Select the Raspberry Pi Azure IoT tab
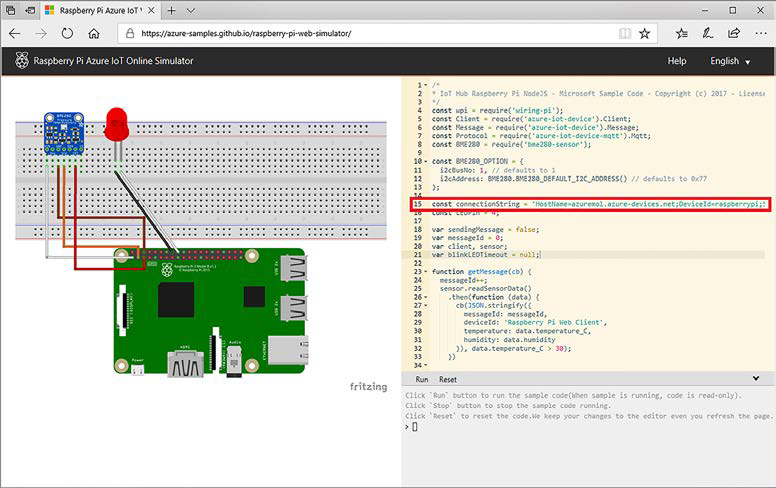This screenshot has width=776, height=488. click(100, 10)
